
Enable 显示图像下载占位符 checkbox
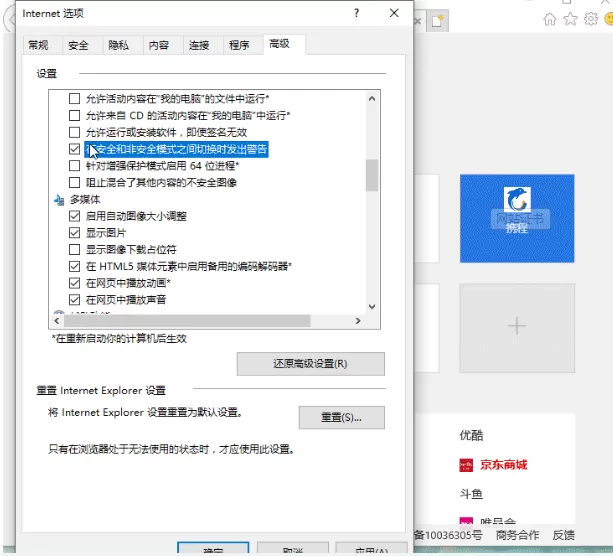pyautogui.click(x=74, y=249)
